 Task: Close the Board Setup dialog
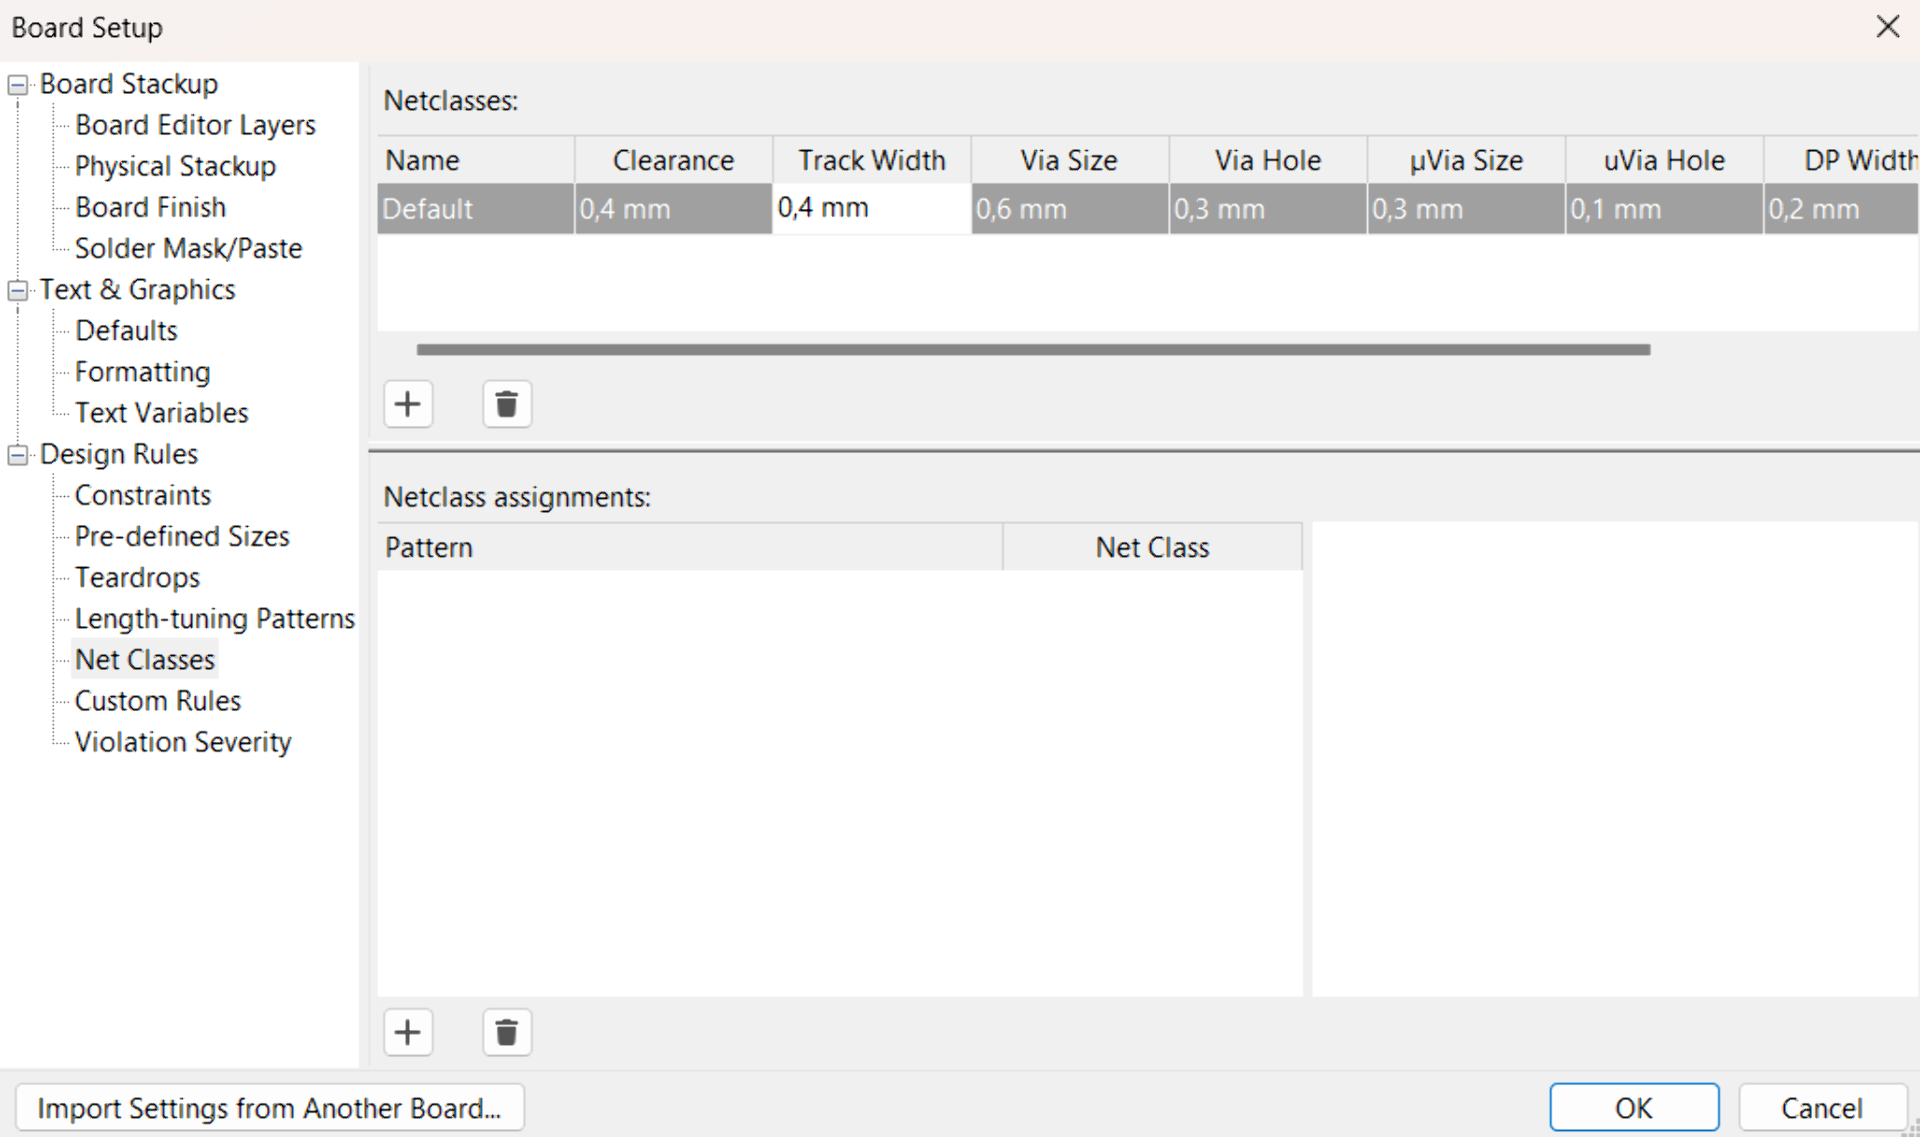pos(1887,27)
